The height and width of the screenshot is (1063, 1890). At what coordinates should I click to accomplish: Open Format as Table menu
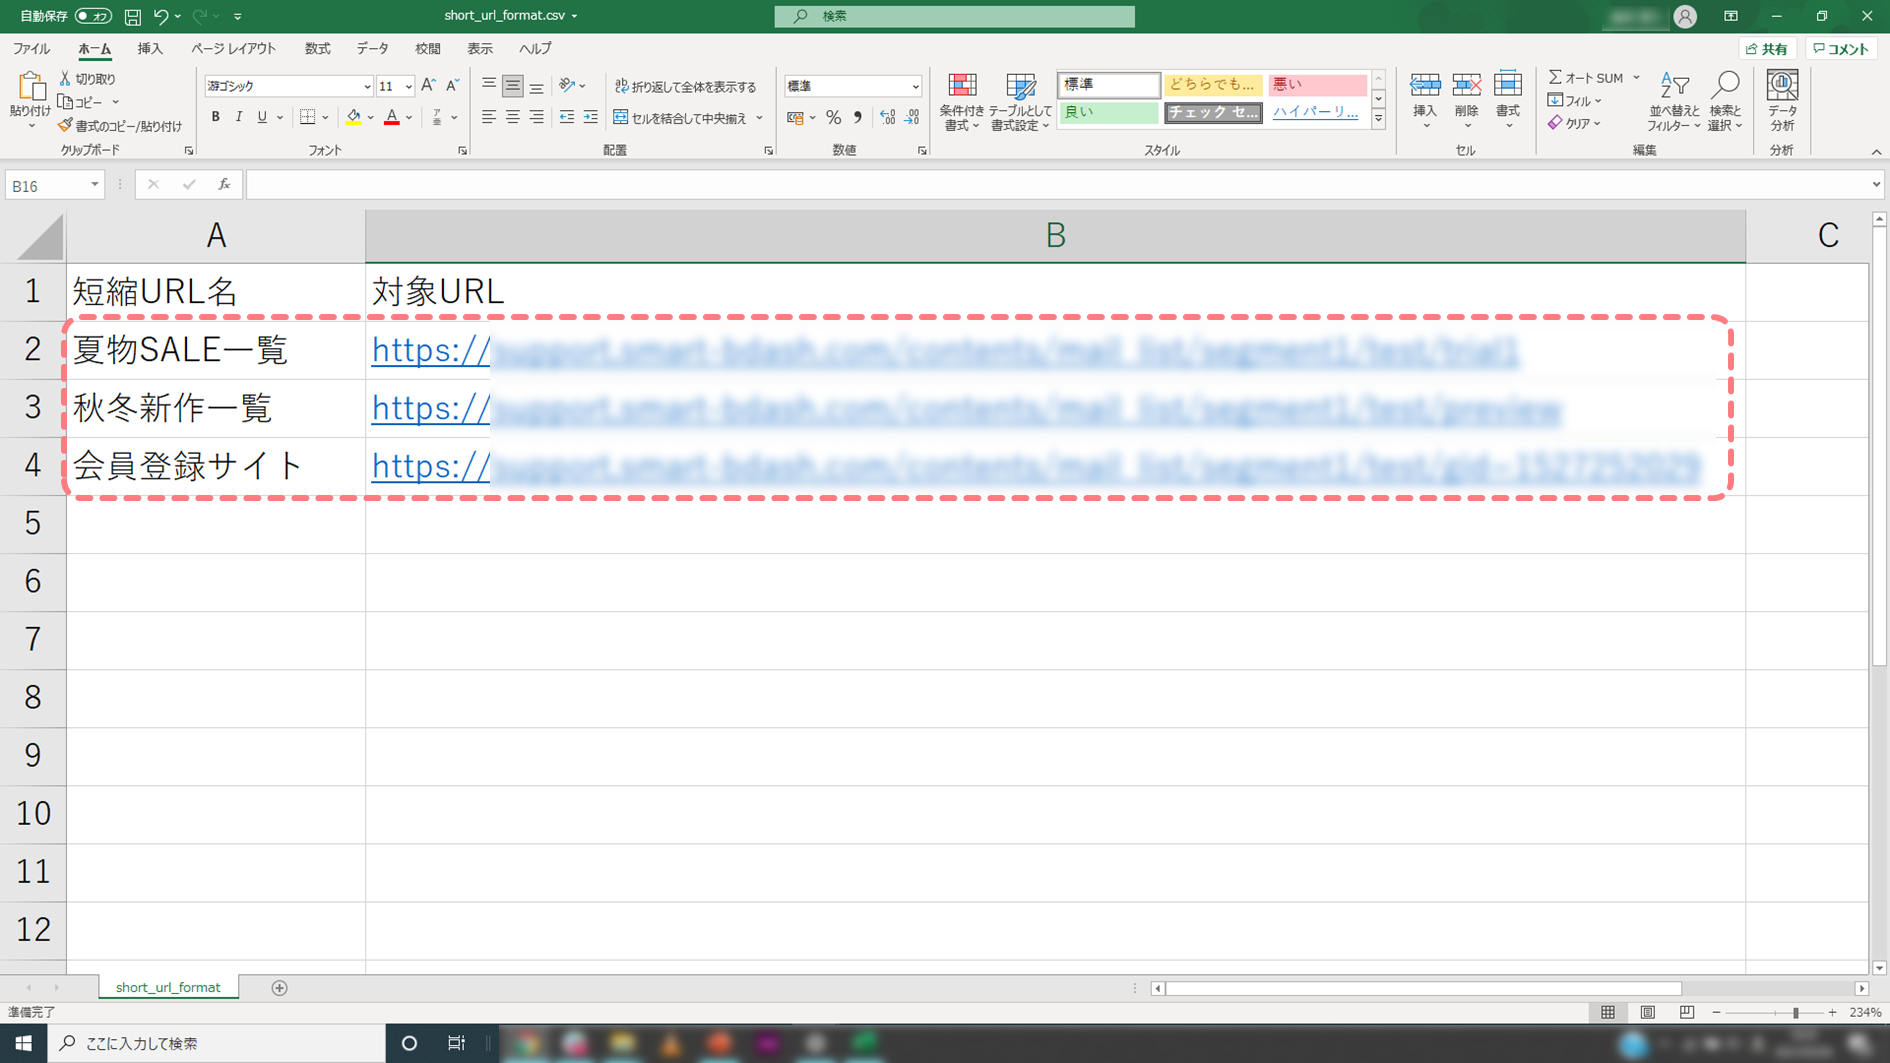coord(1020,101)
